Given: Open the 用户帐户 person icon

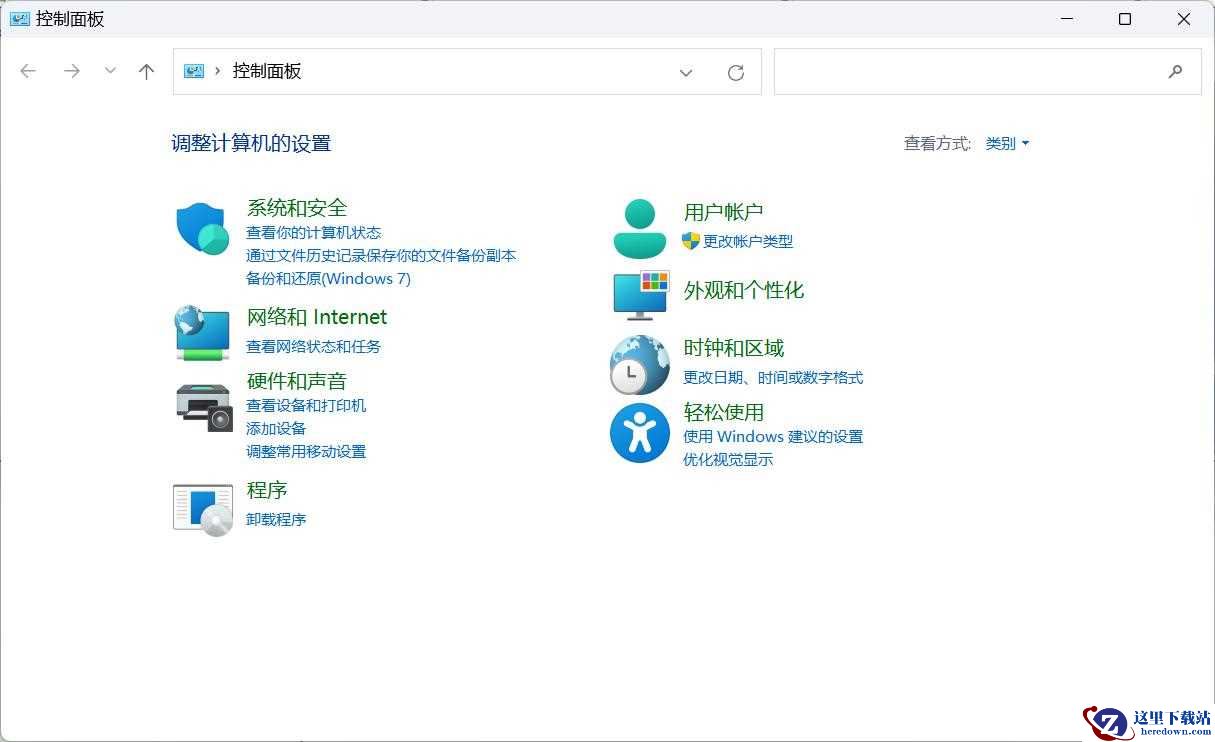Looking at the screenshot, I should pyautogui.click(x=639, y=228).
